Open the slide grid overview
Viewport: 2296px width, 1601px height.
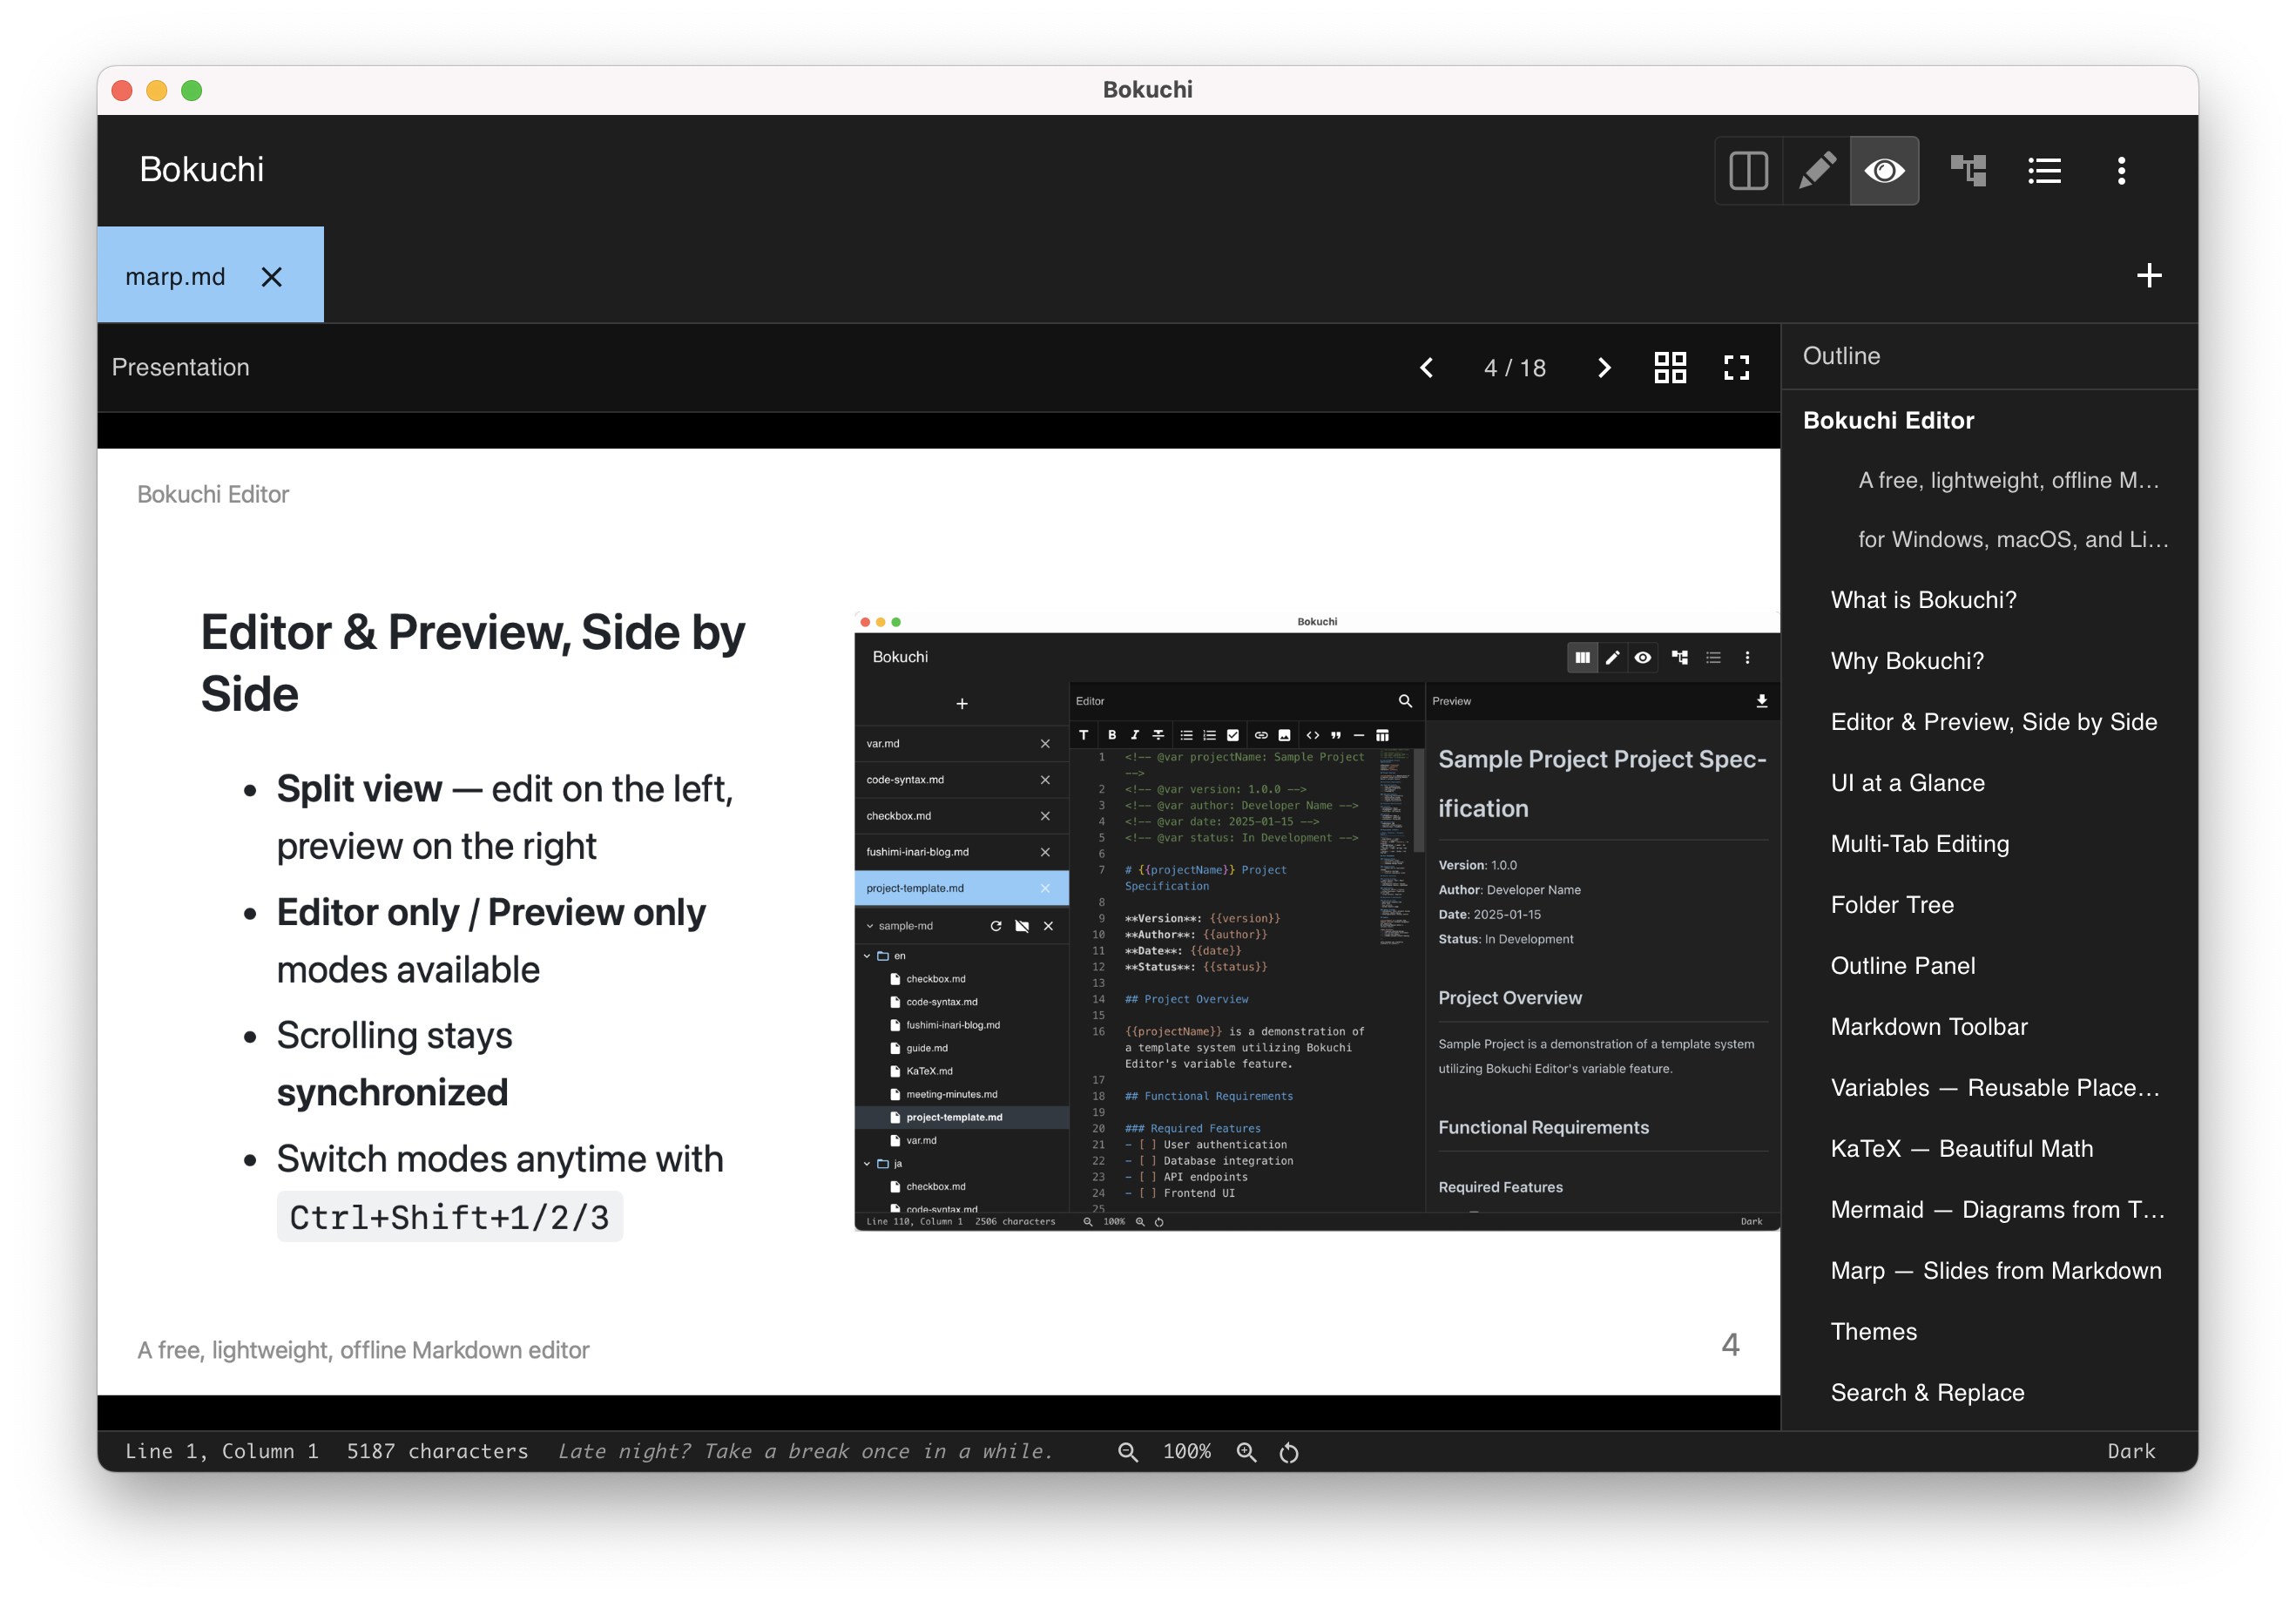[1670, 368]
